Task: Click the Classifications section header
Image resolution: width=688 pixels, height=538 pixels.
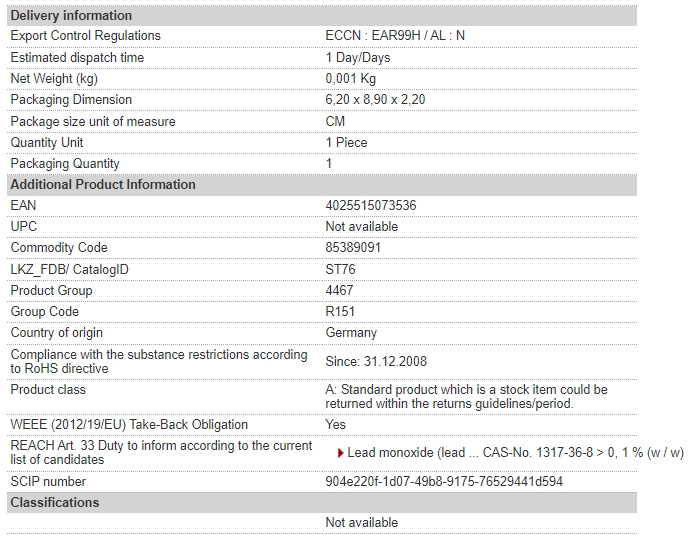Action: 322,502
